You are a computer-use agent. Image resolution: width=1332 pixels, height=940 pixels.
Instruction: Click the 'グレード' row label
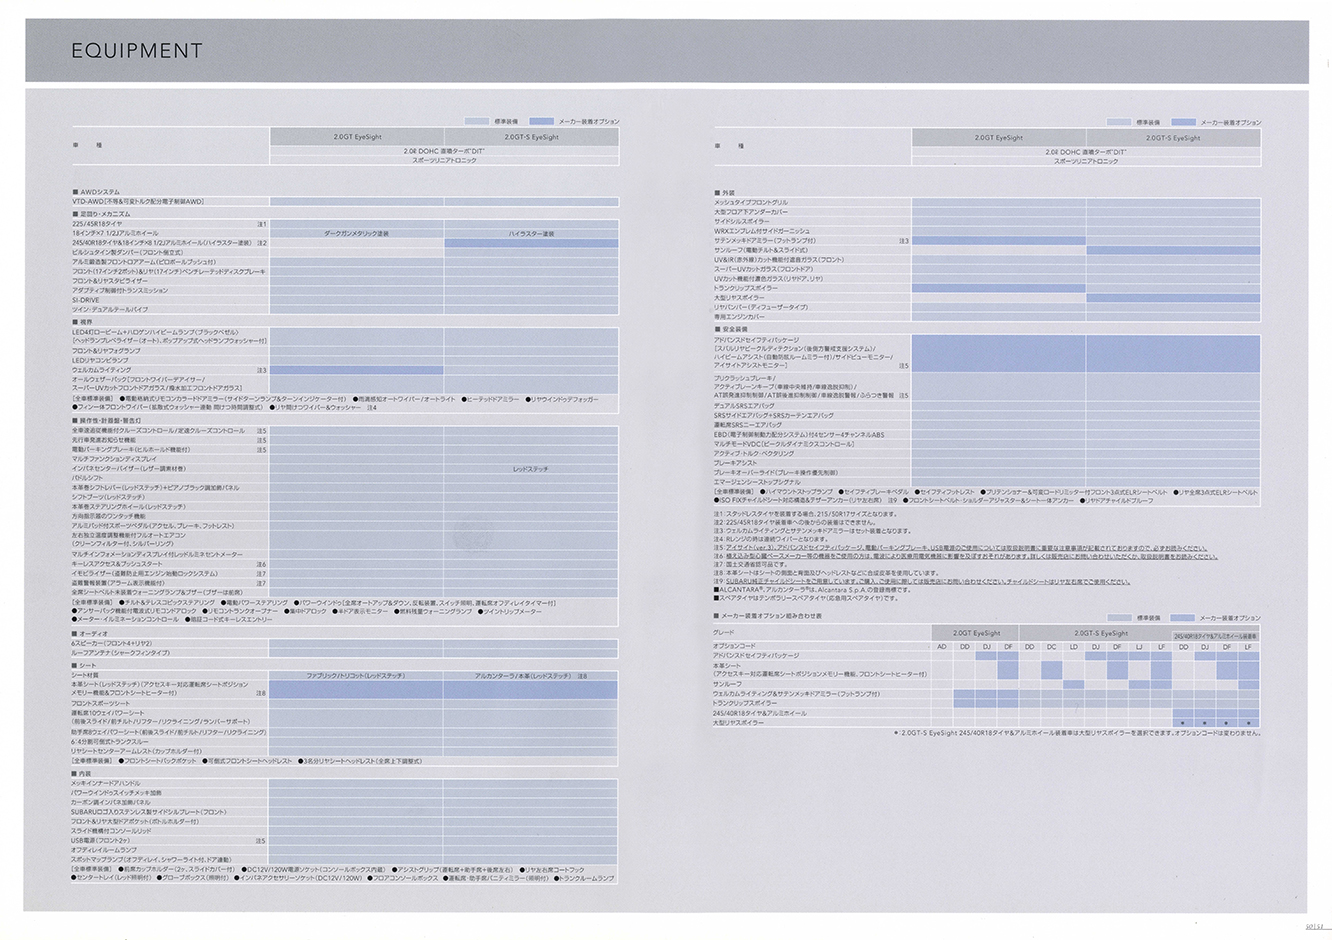click(x=724, y=633)
